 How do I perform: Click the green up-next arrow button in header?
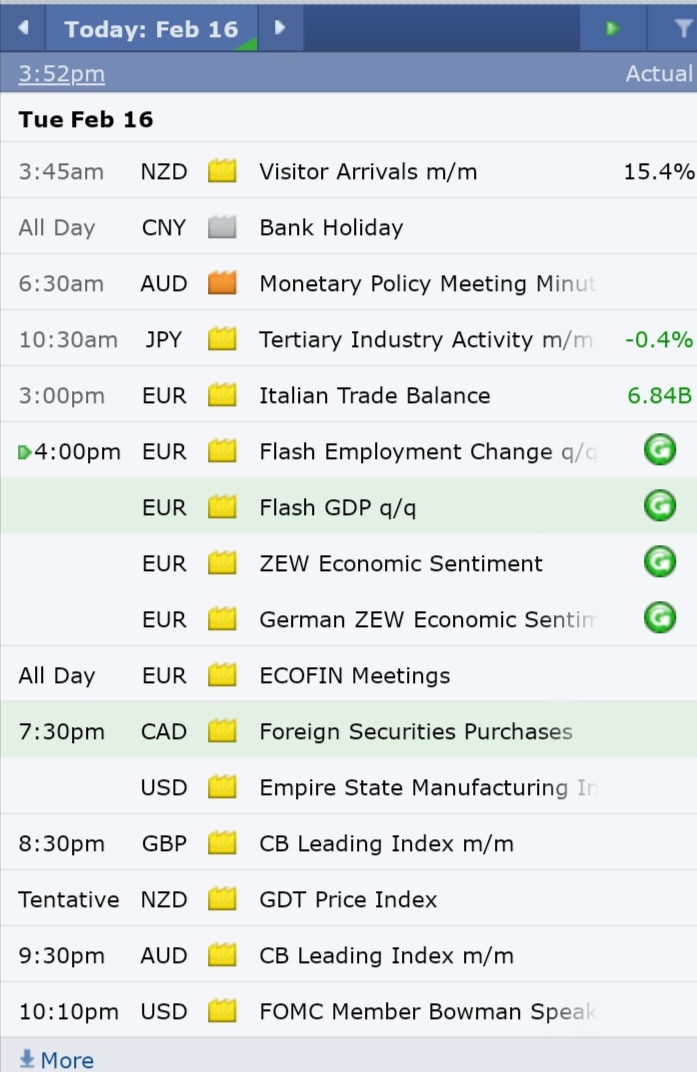coord(612,28)
